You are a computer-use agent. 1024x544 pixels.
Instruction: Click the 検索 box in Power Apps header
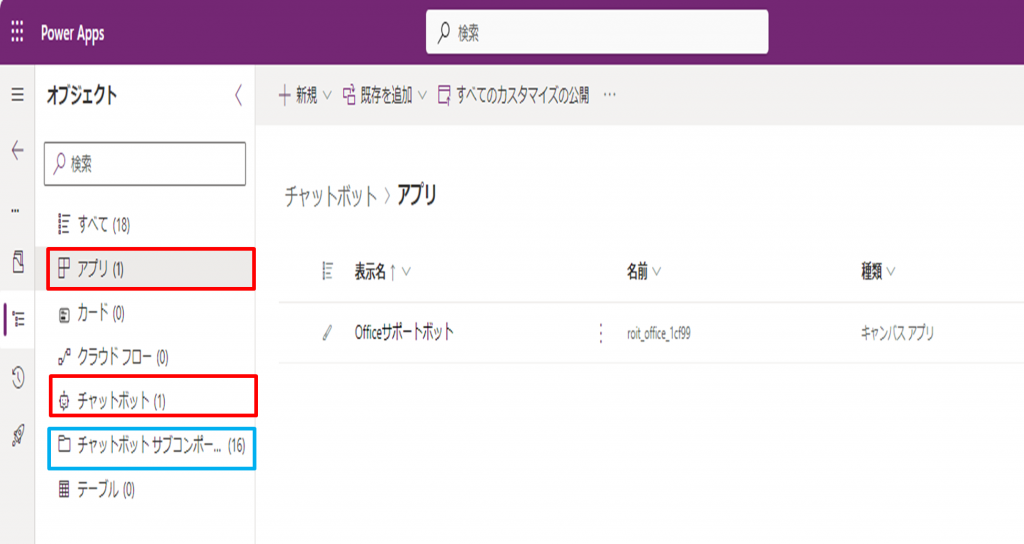(x=597, y=32)
